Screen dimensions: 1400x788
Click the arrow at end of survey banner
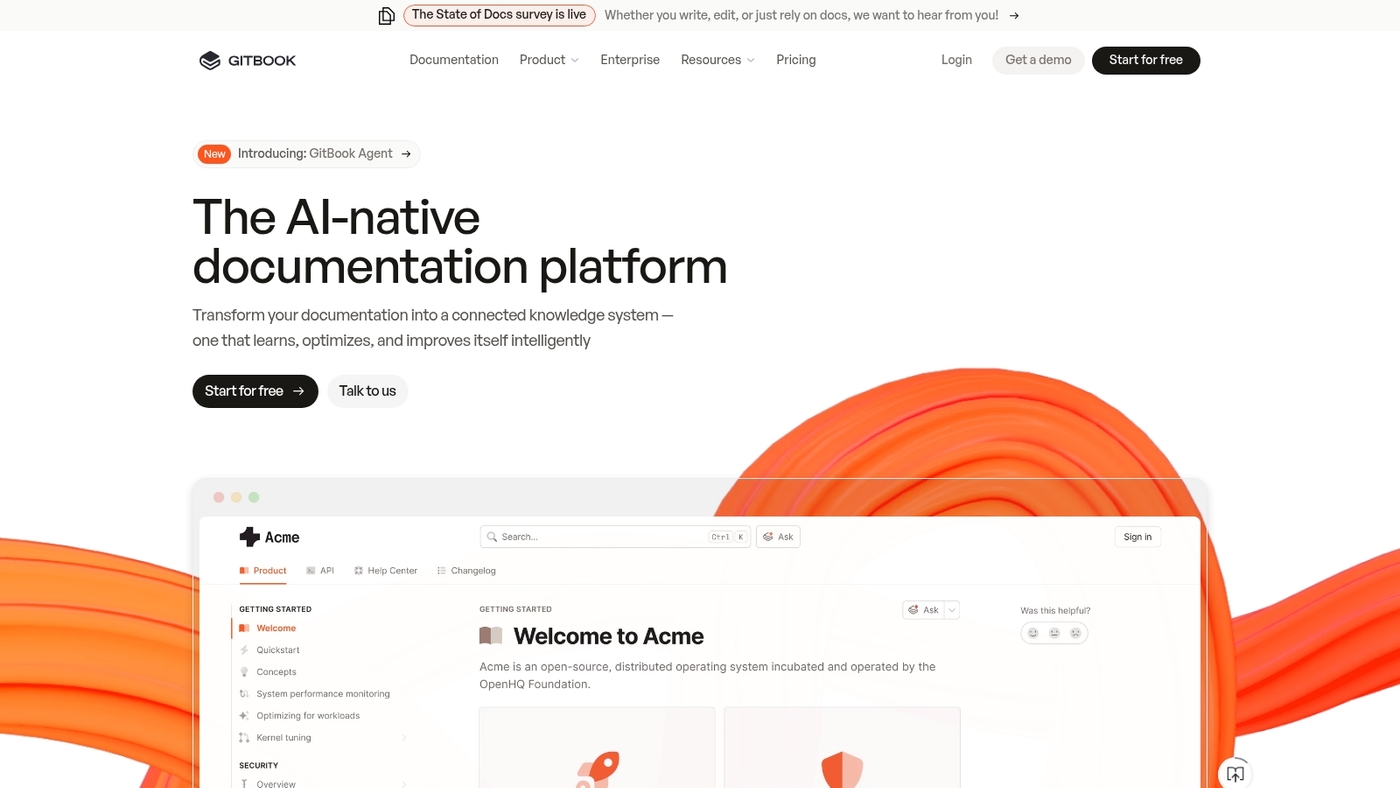click(x=1014, y=15)
